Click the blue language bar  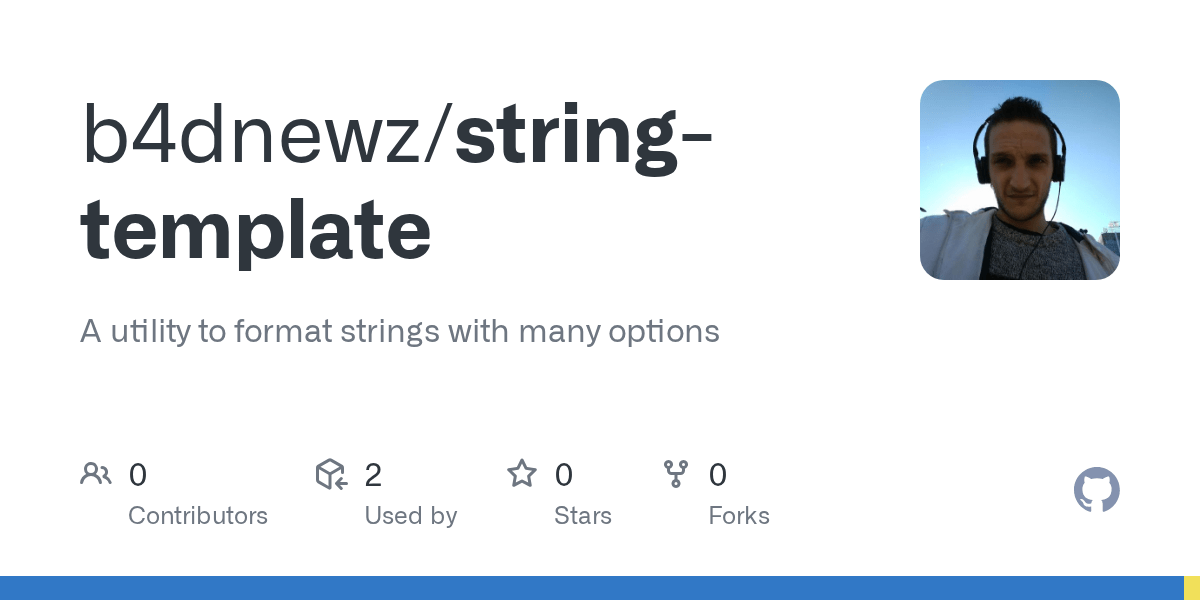tap(590, 588)
